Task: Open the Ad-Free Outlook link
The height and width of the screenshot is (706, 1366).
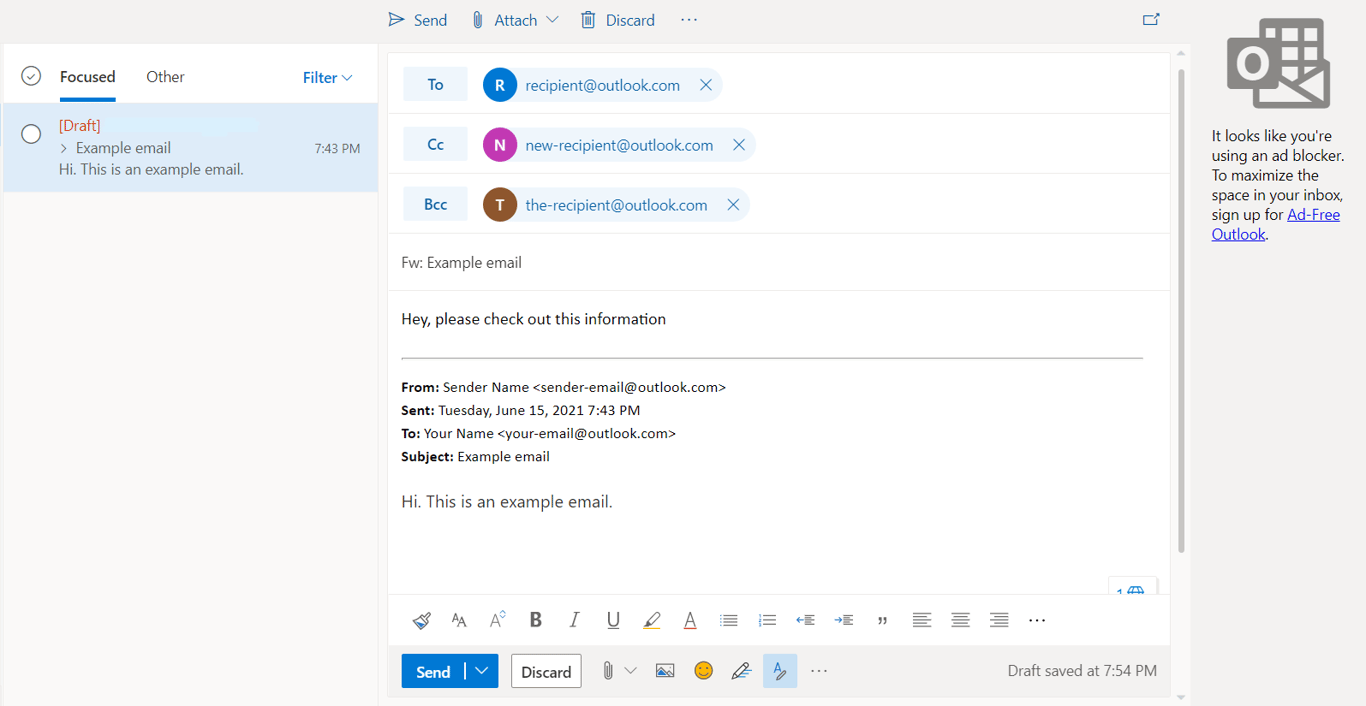Action: coord(1313,214)
